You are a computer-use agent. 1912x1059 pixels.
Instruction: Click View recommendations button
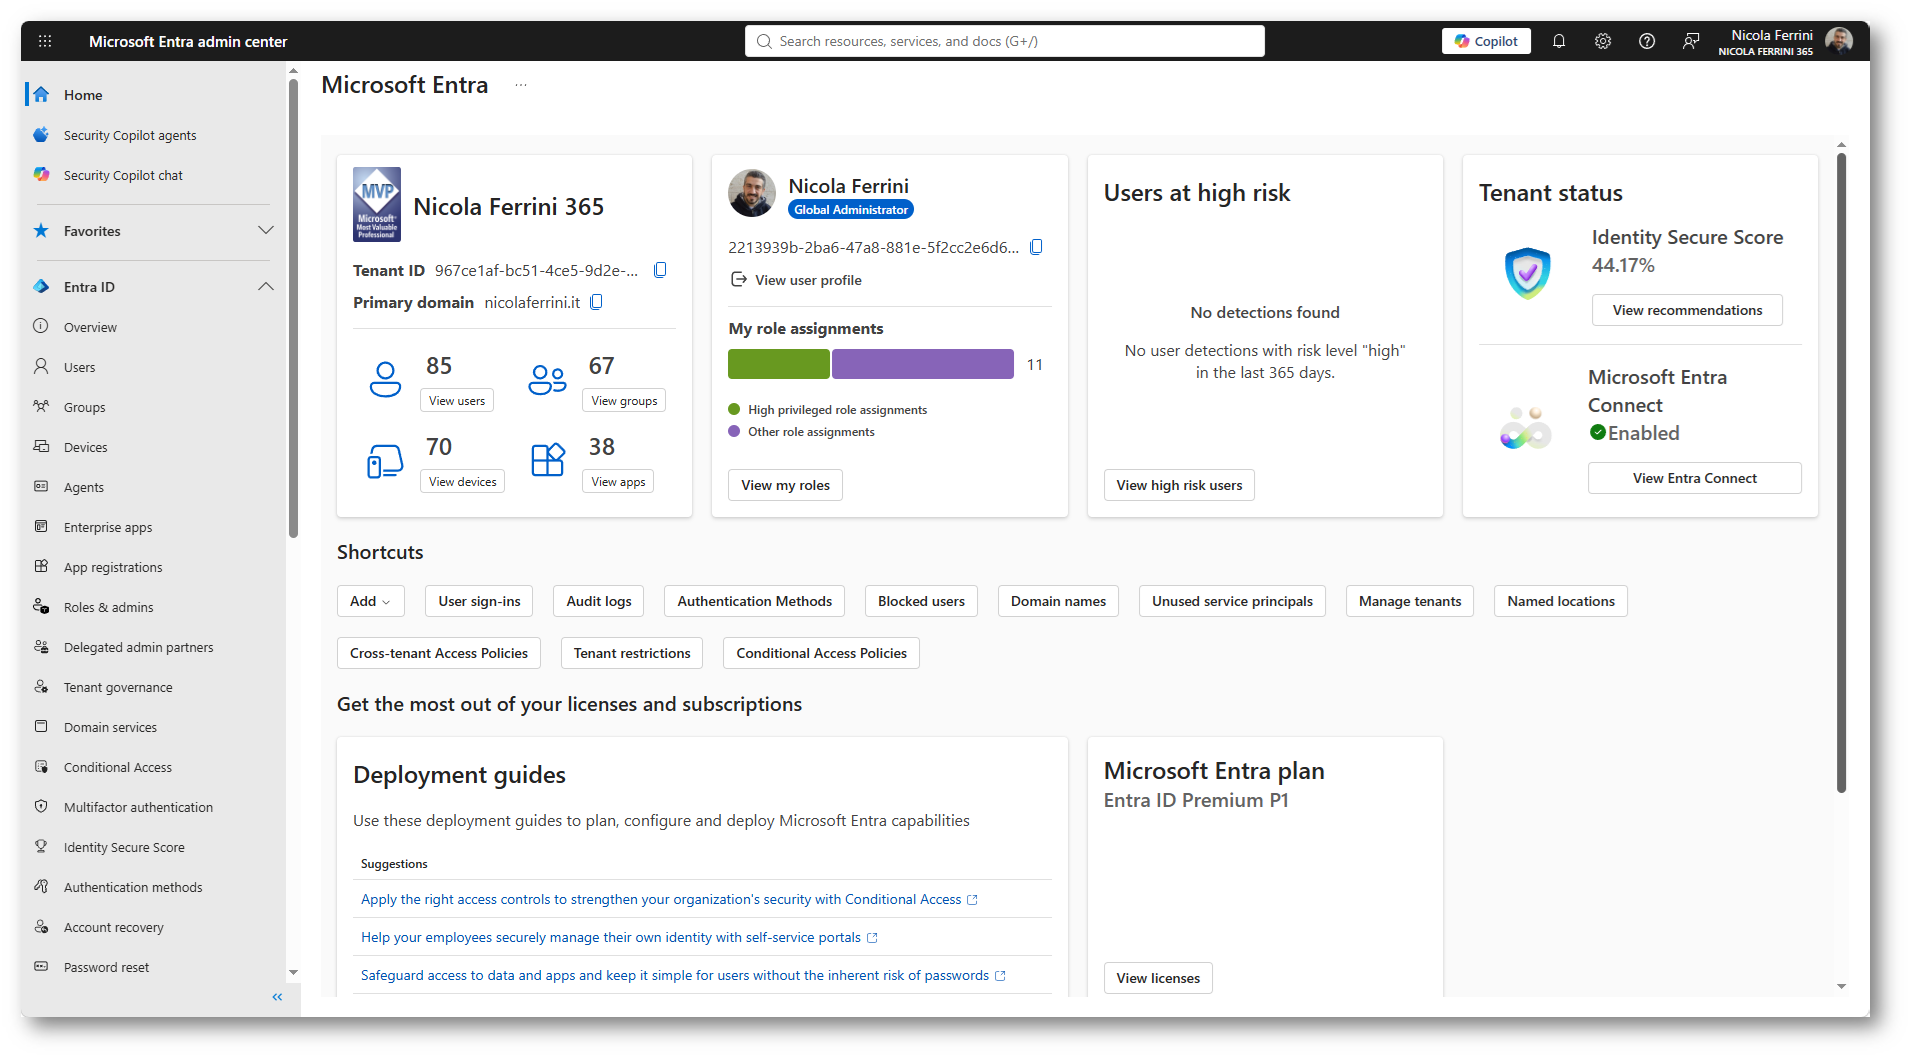[1687, 310]
